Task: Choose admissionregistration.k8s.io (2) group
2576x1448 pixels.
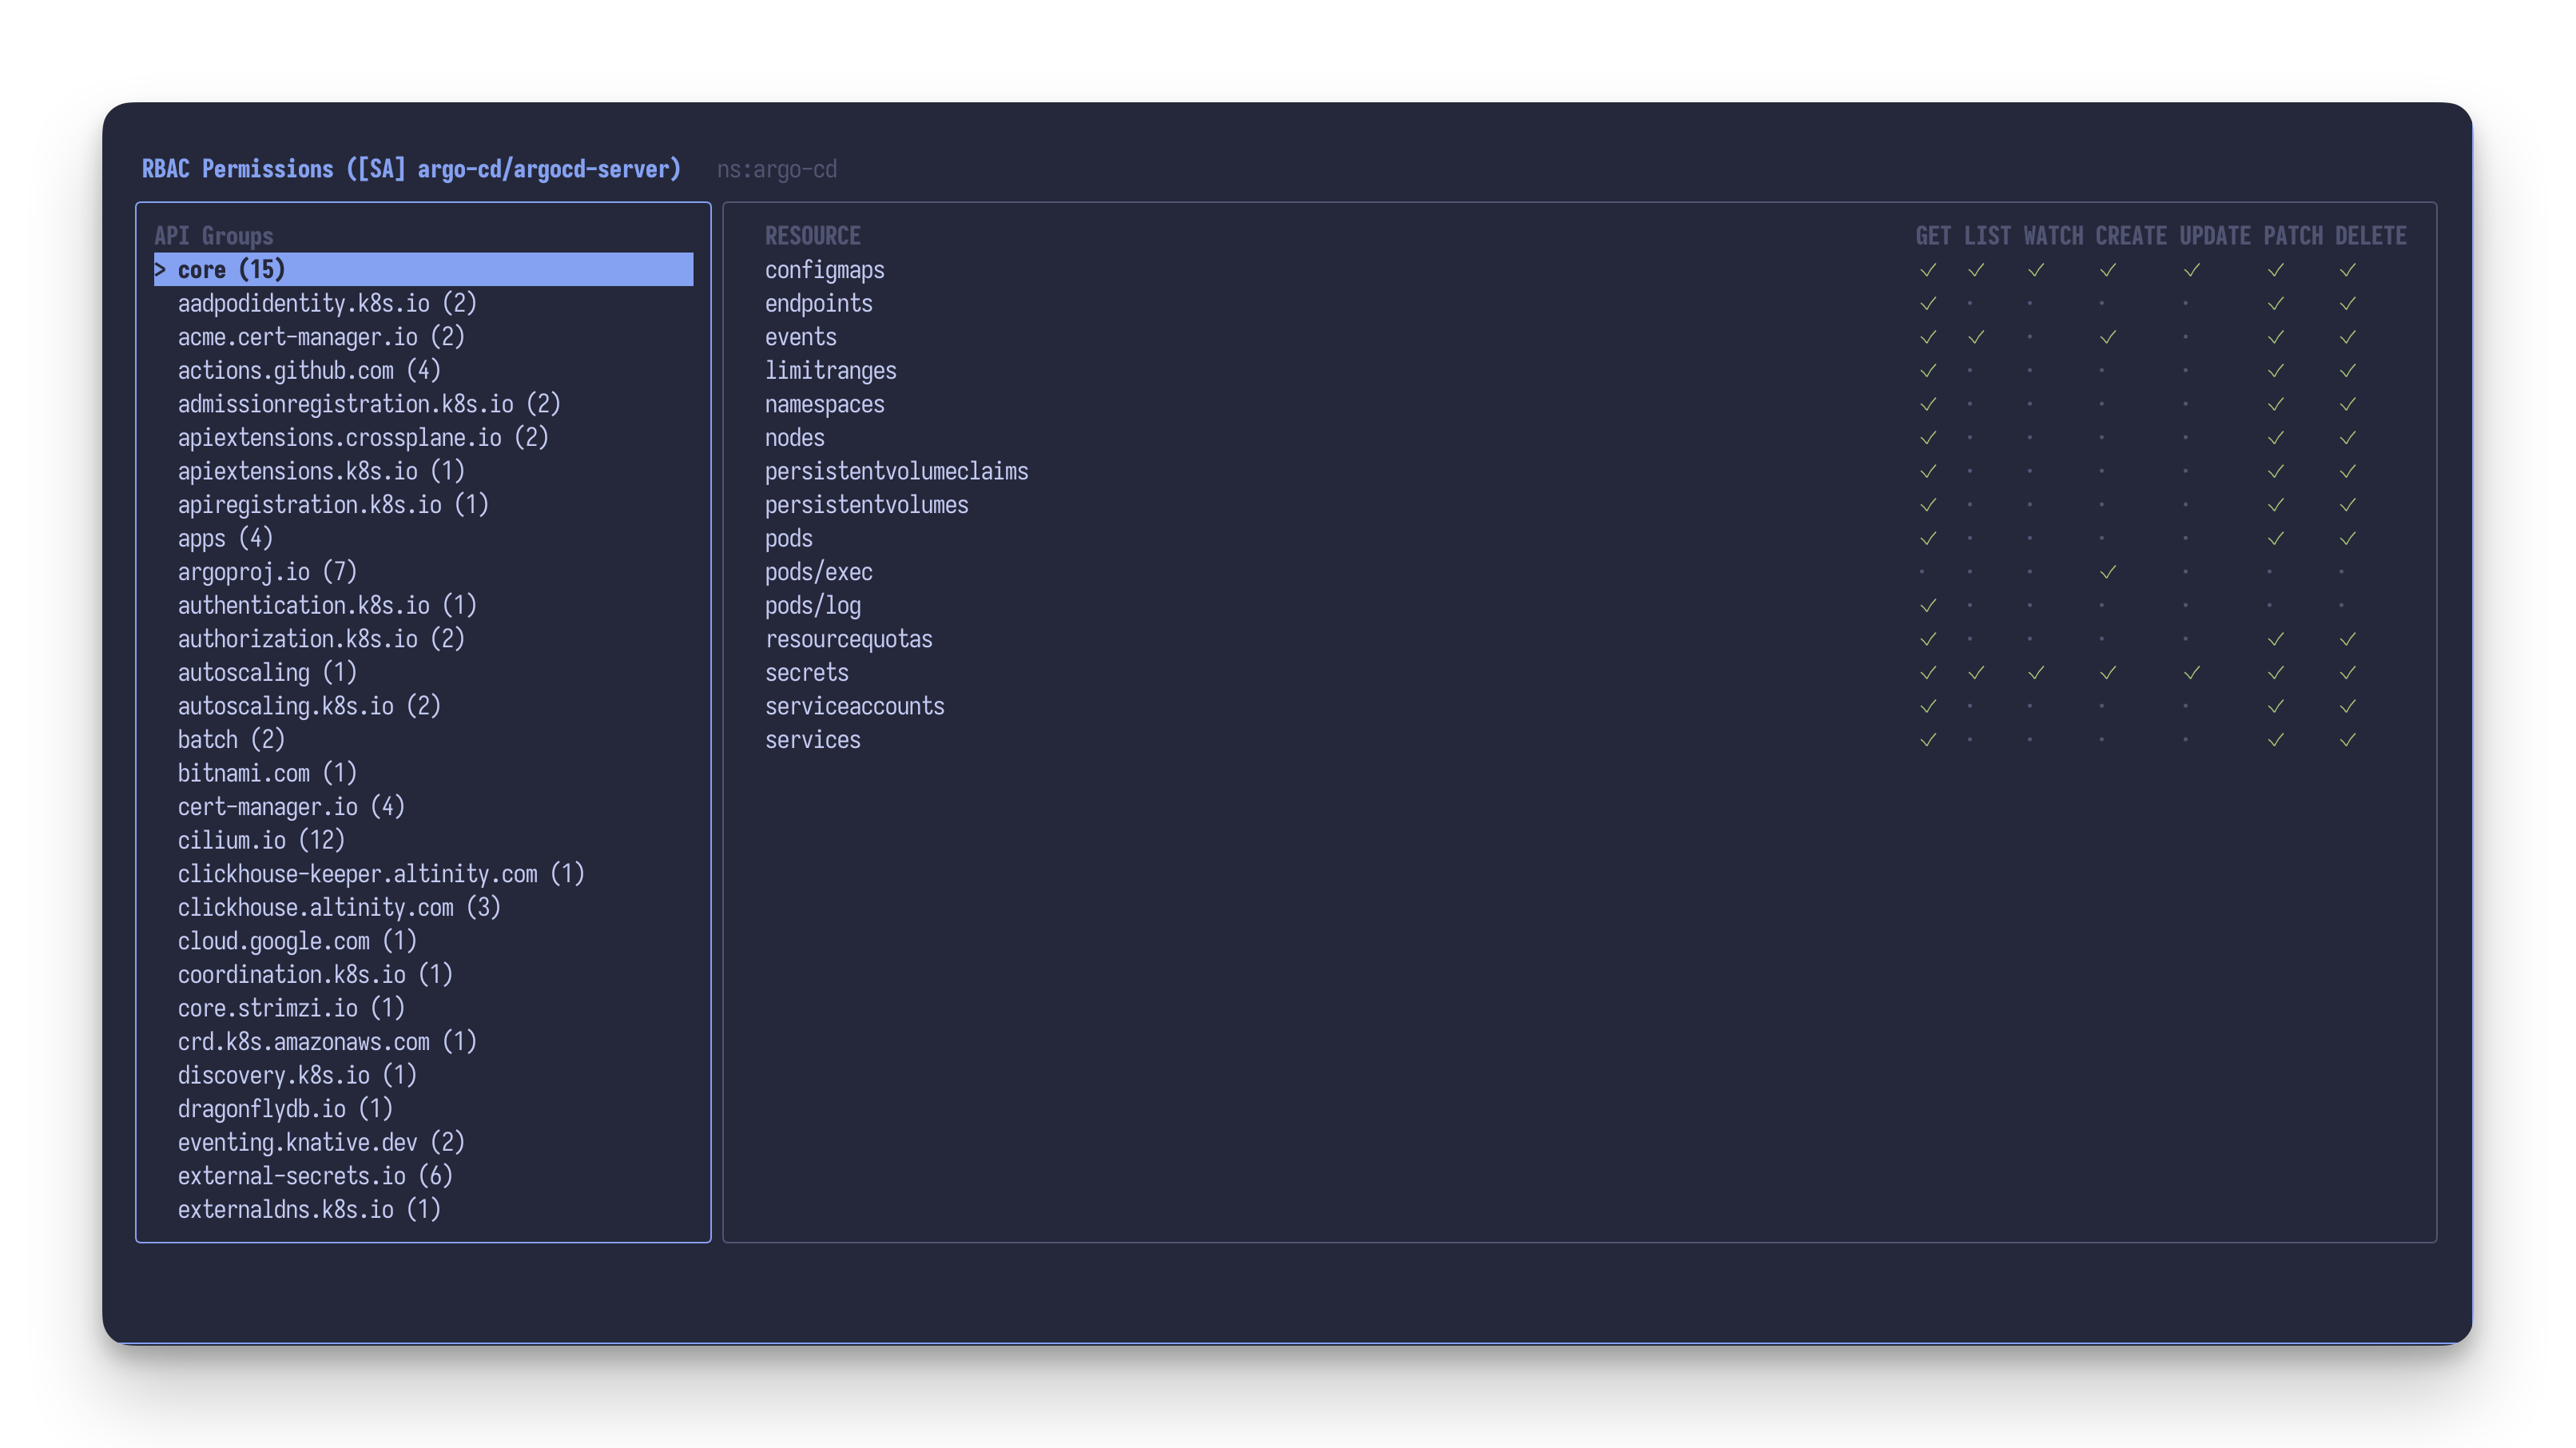Action: click(369, 404)
